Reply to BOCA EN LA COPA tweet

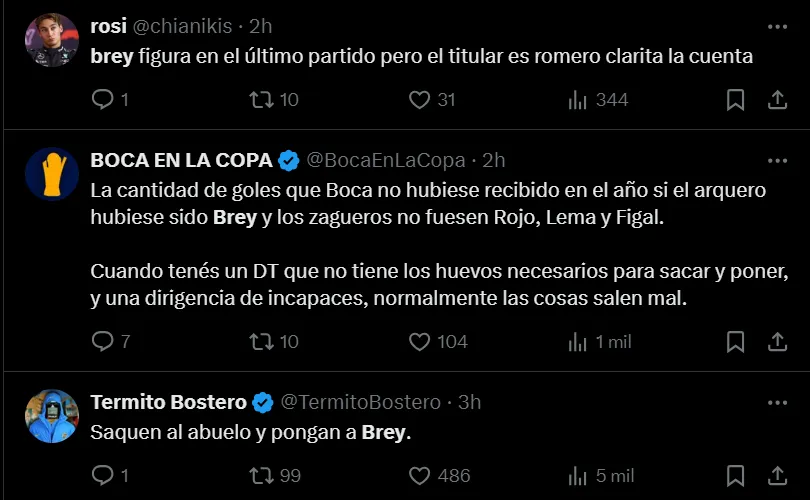[x=103, y=341]
